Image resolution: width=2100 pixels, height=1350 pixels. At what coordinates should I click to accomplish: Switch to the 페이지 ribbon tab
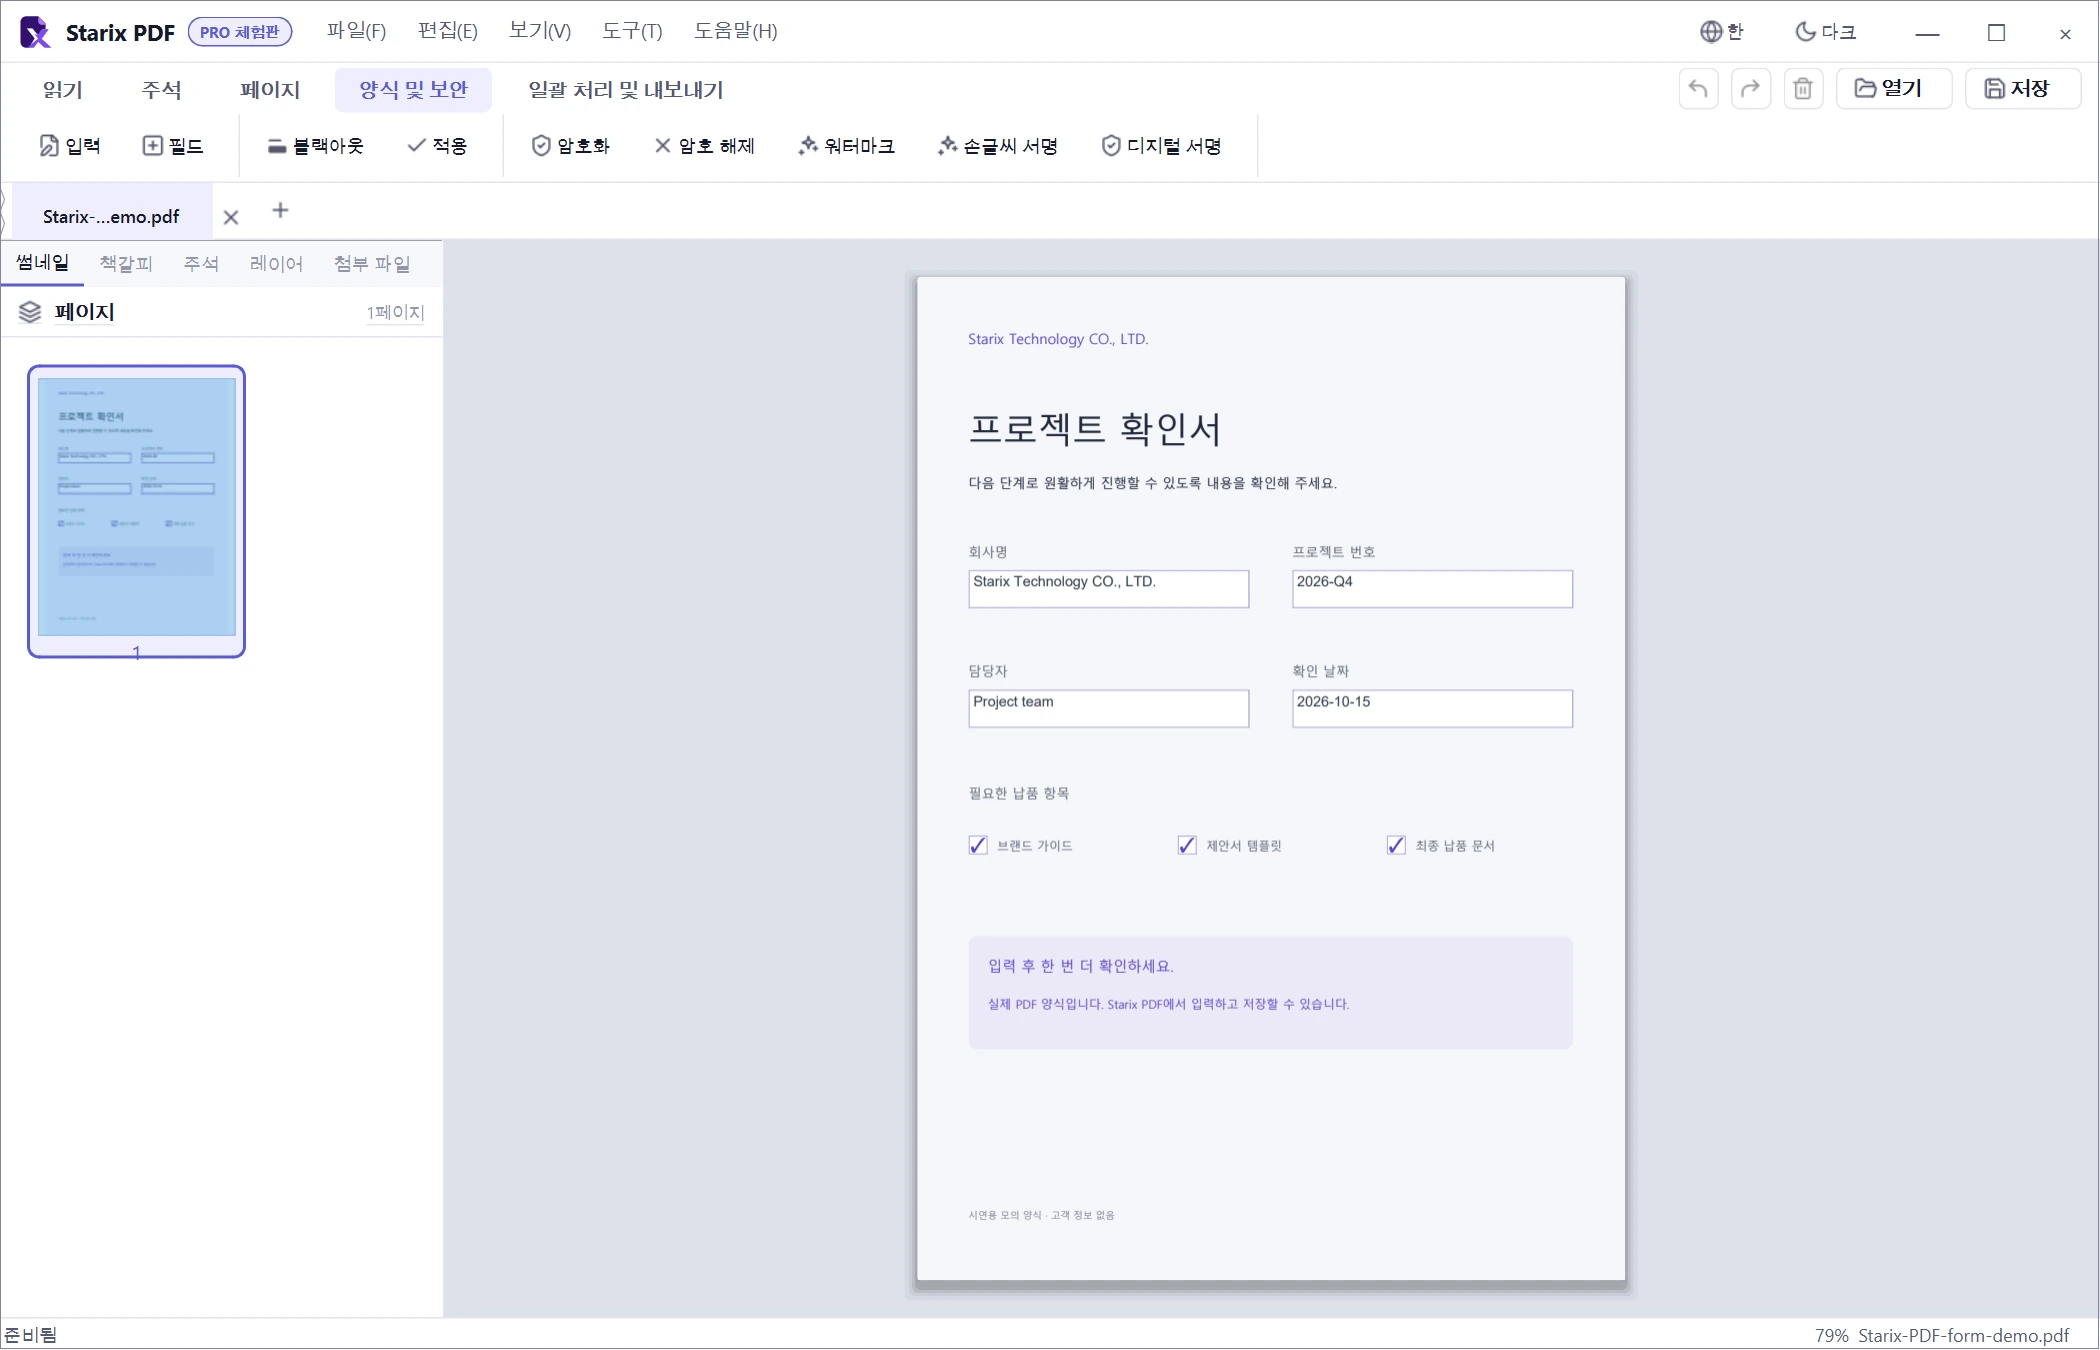click(x=270, y=90)
